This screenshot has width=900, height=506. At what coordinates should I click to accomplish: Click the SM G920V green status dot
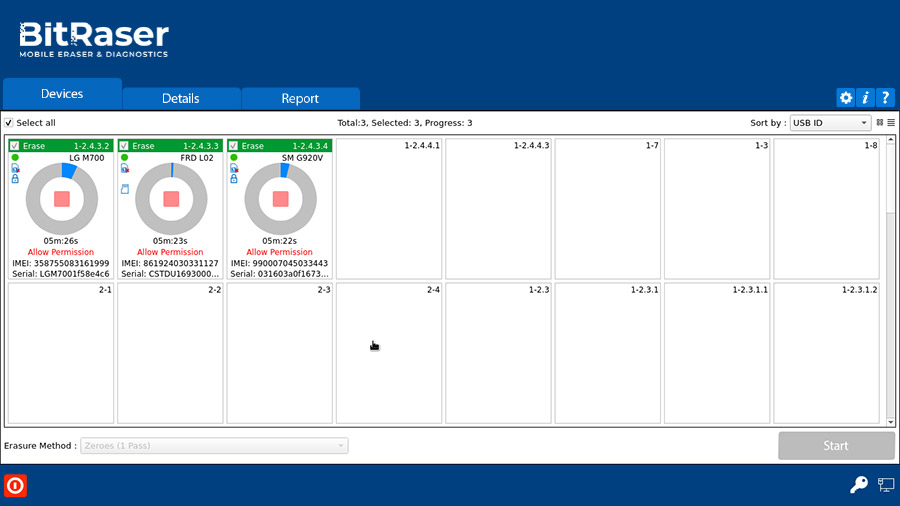(x=234, y=157)
